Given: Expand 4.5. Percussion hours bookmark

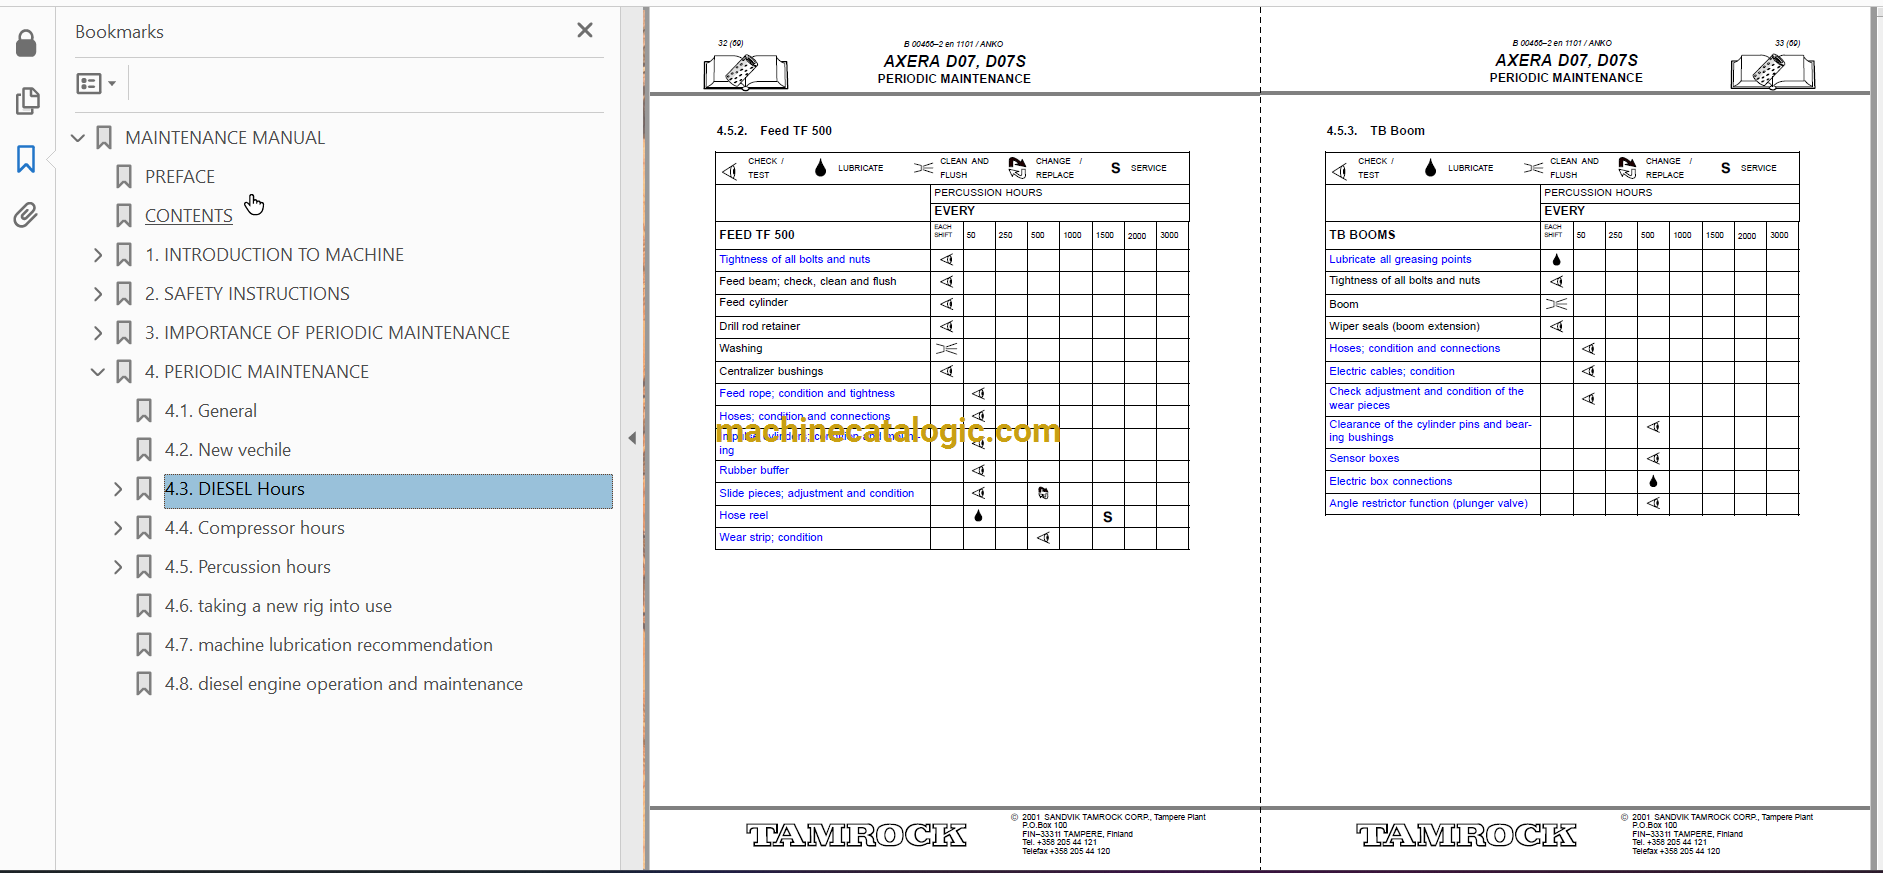Looking at the screenshot, I should 118,567.
